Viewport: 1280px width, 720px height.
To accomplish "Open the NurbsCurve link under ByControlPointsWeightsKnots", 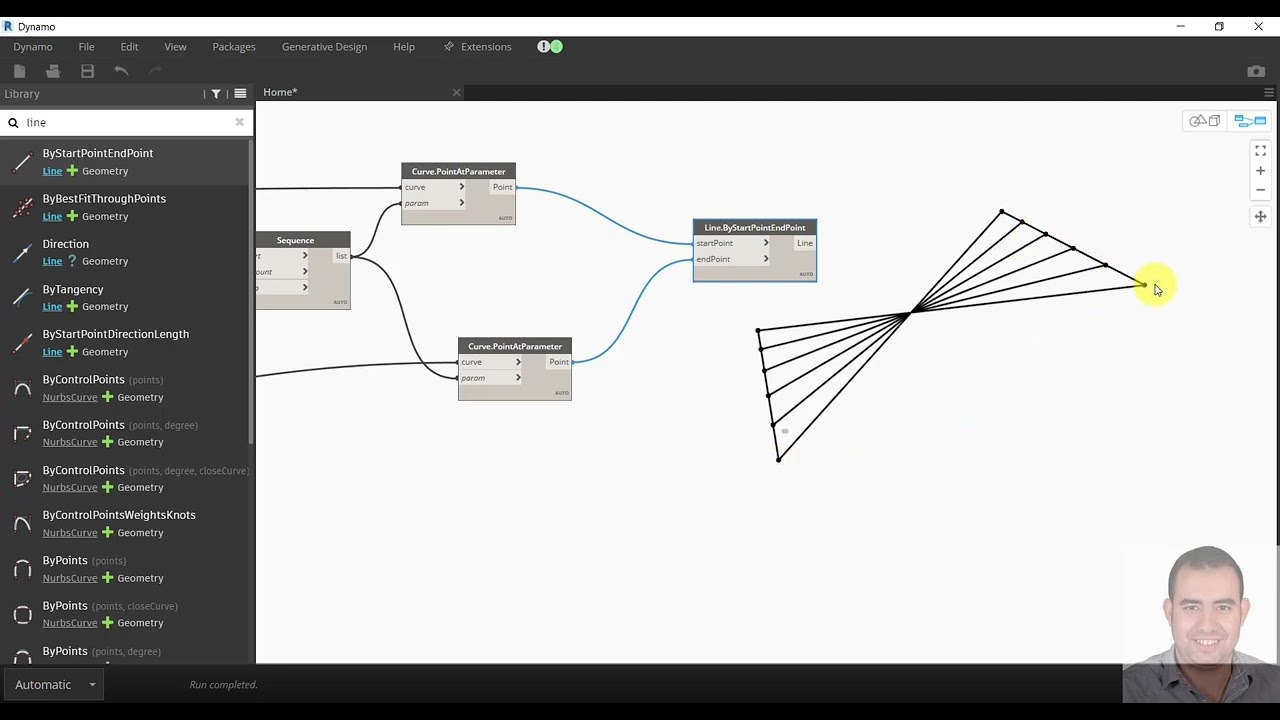I will 70,533.
